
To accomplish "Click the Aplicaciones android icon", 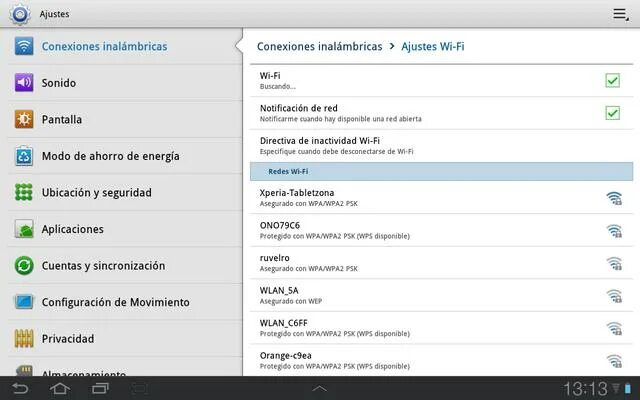I will [24, 229].
